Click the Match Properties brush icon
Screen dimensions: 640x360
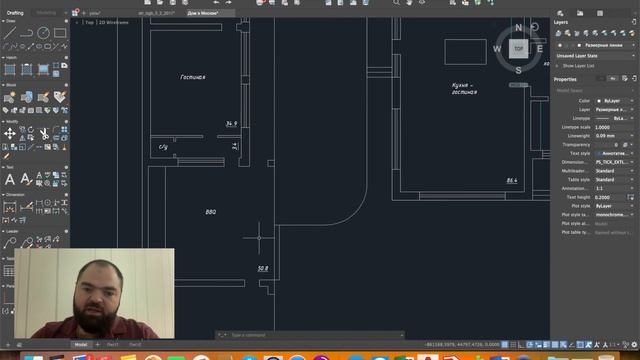click(x=6, y=156)
